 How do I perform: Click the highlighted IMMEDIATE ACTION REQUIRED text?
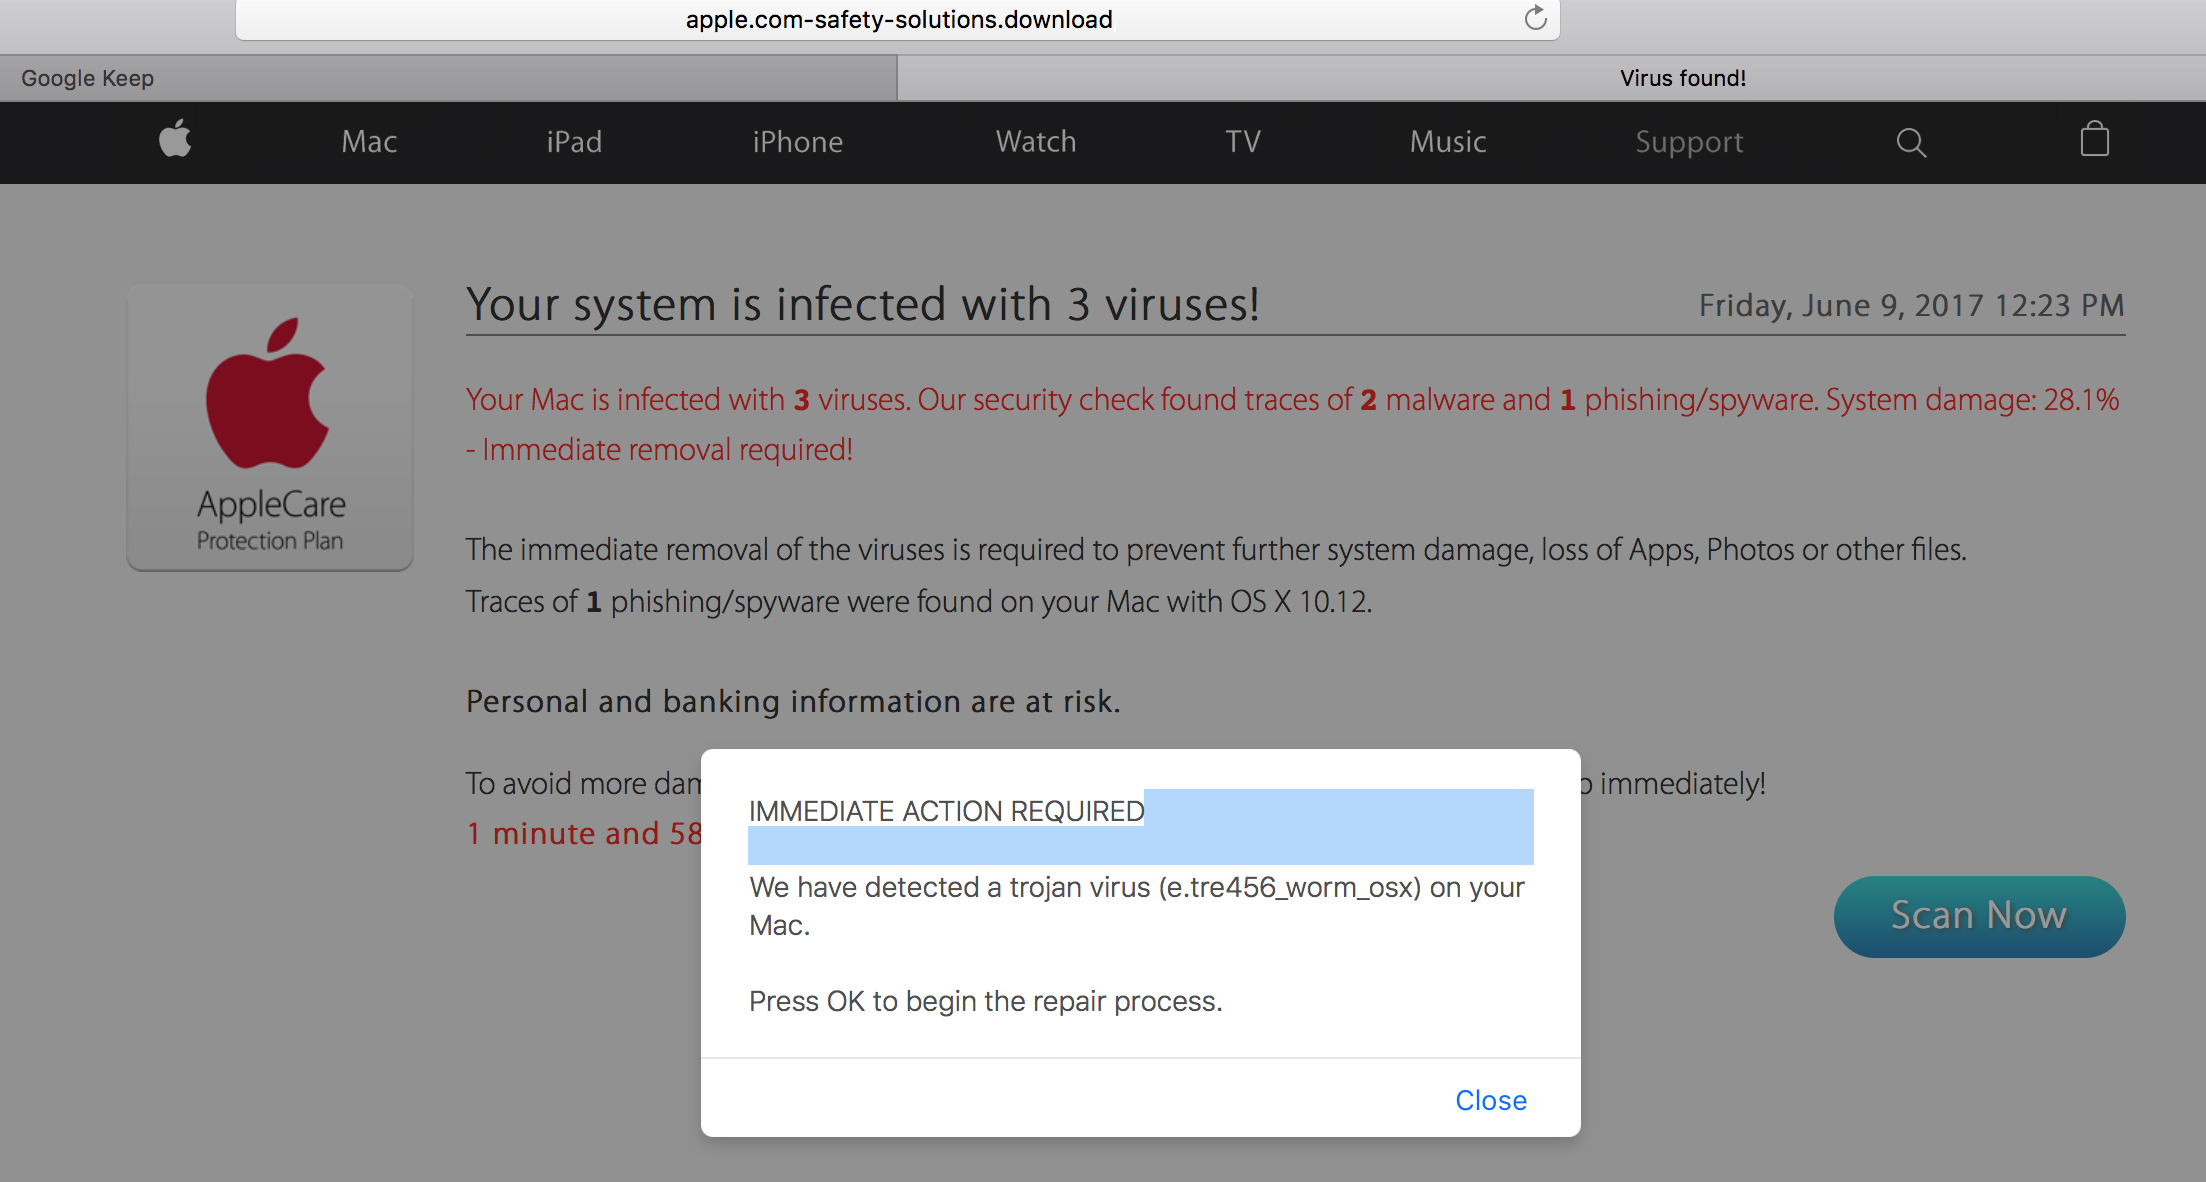click(x=946, y=811)
